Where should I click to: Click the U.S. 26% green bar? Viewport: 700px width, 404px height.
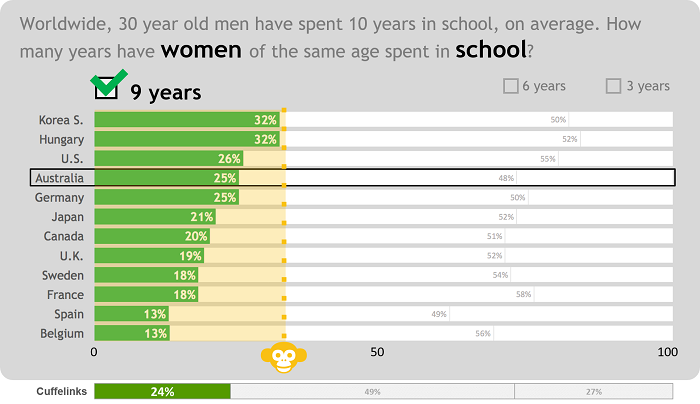tap(169, 158)
